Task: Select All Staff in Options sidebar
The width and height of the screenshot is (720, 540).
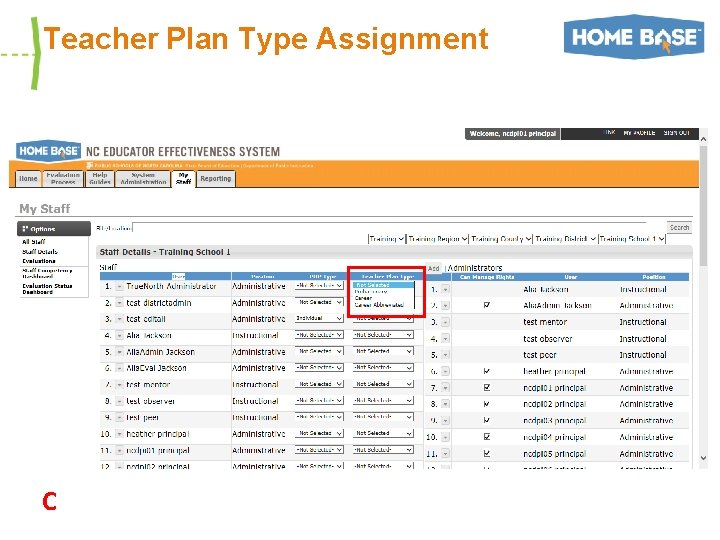Action: coord(34,242)
